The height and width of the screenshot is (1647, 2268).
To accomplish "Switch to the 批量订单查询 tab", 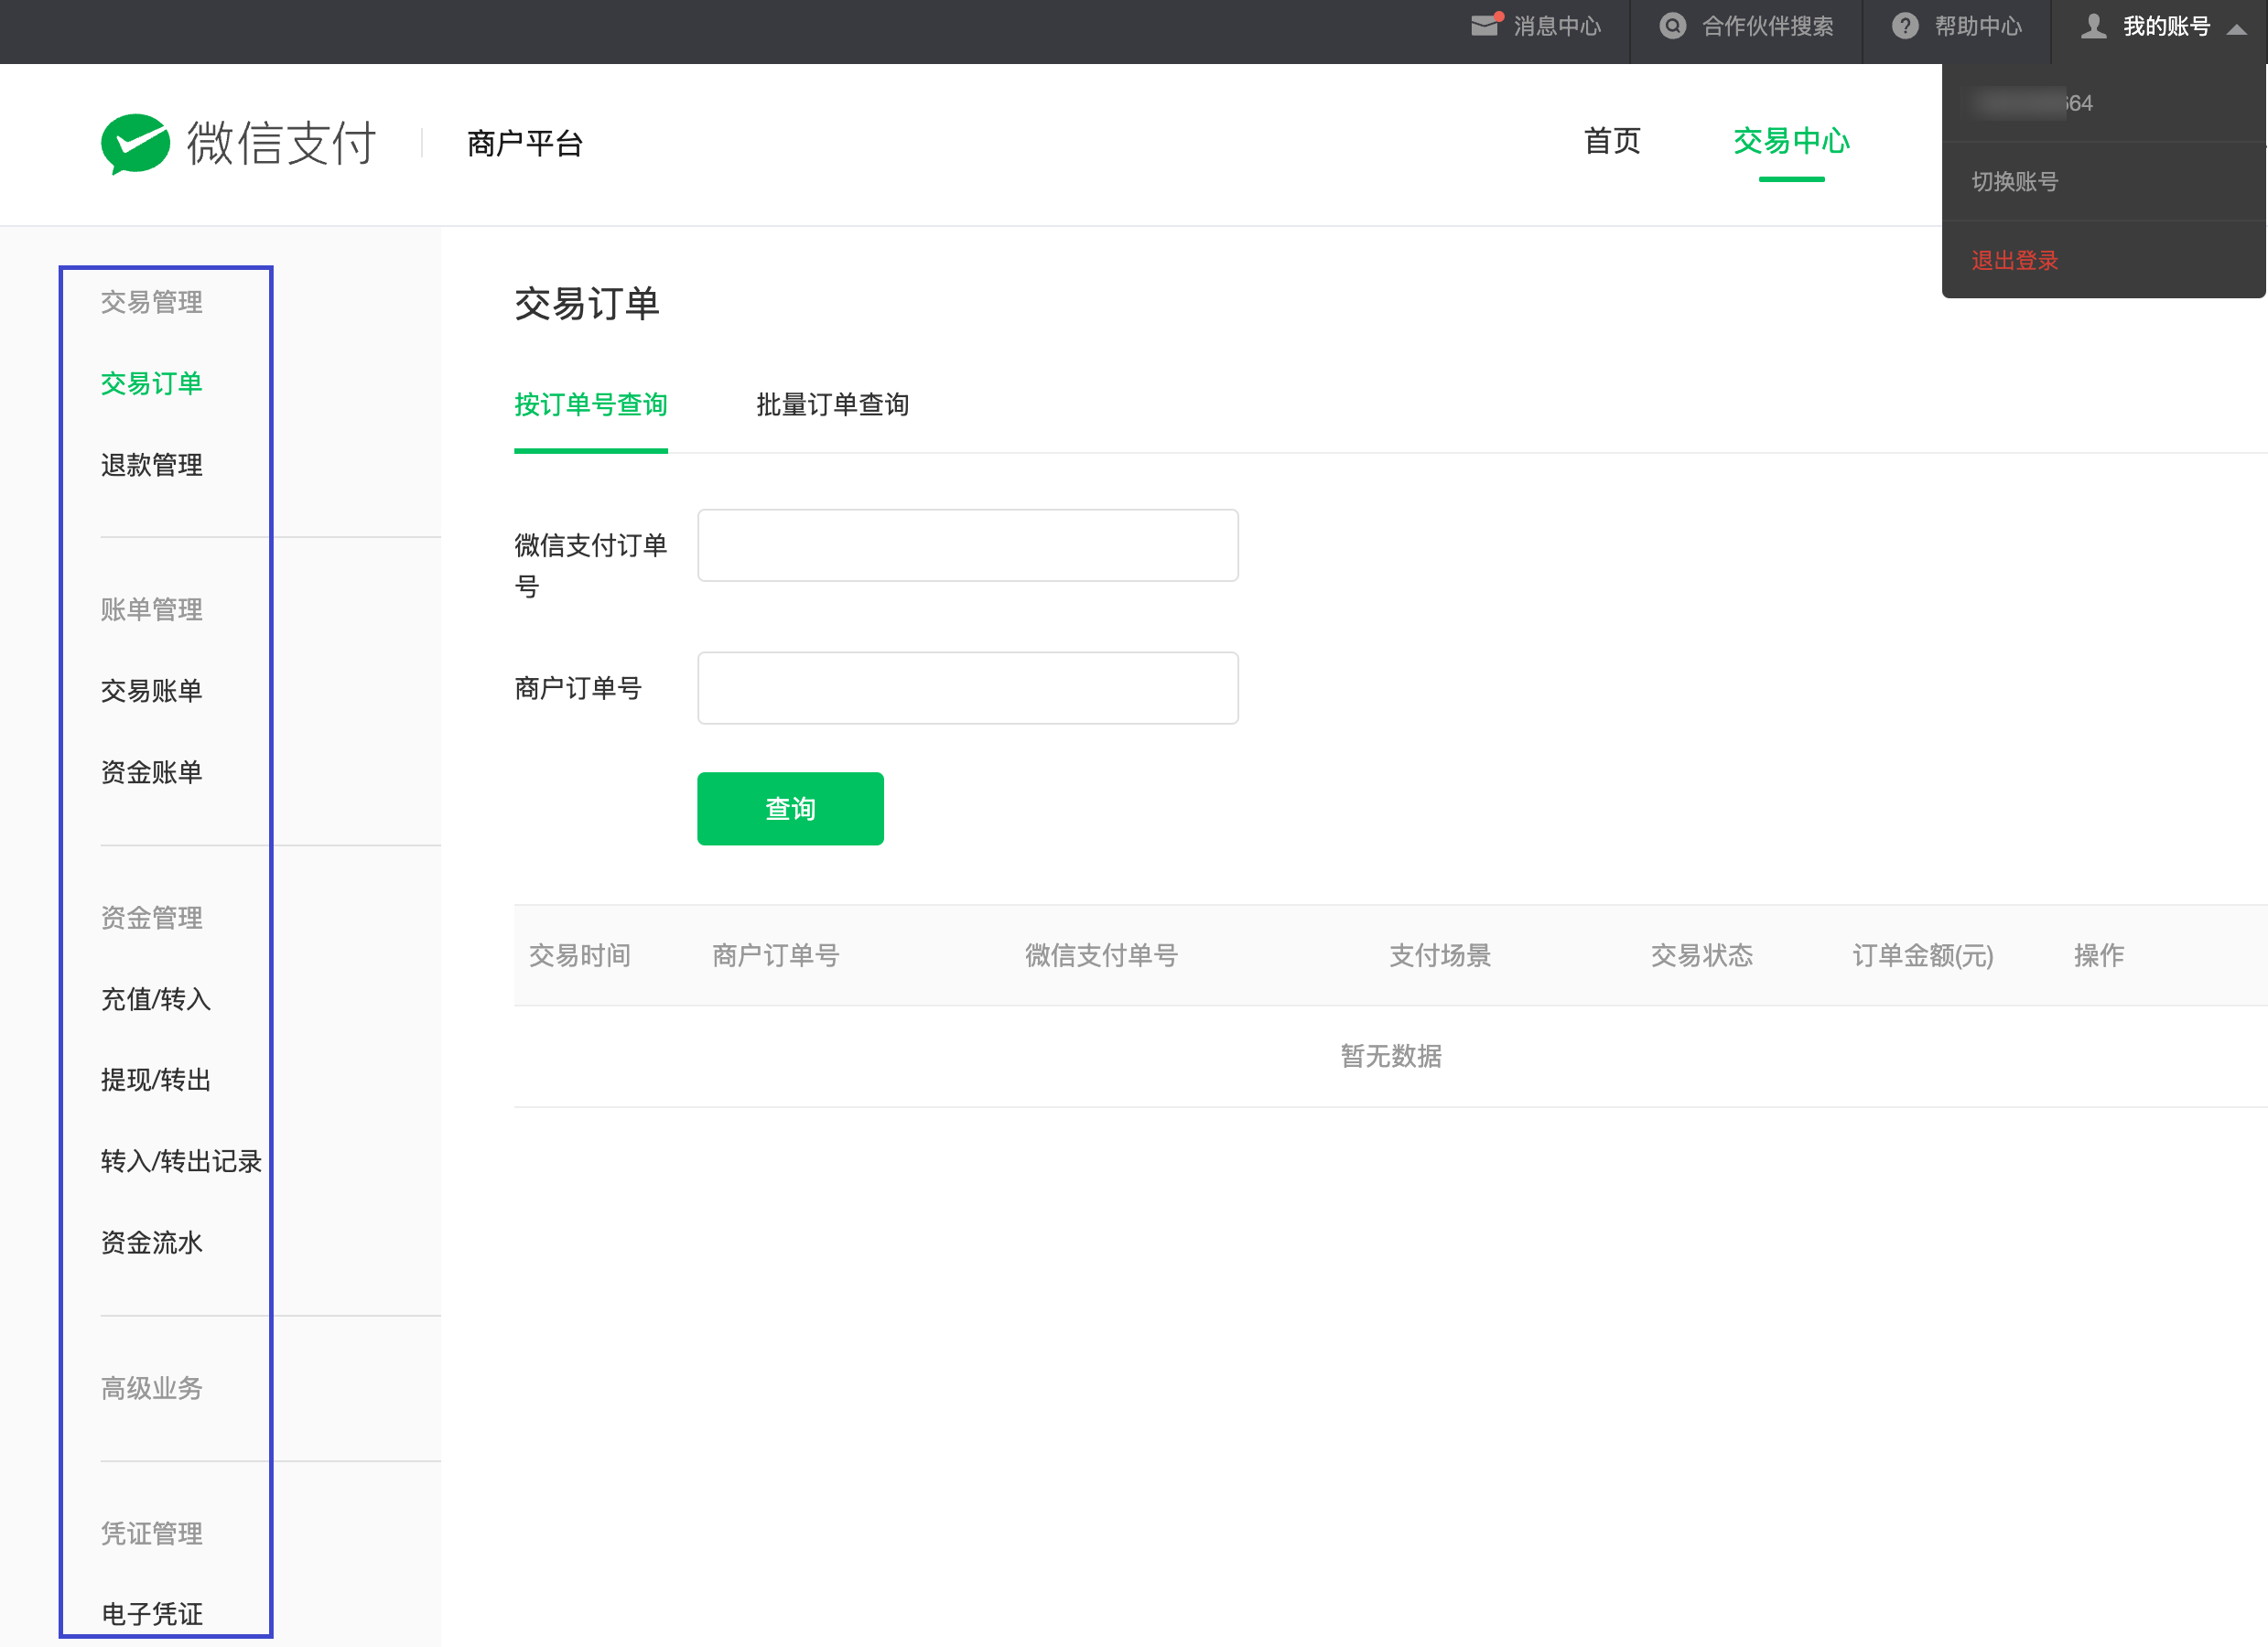I will pyautogui.click(x=832, y=405).
